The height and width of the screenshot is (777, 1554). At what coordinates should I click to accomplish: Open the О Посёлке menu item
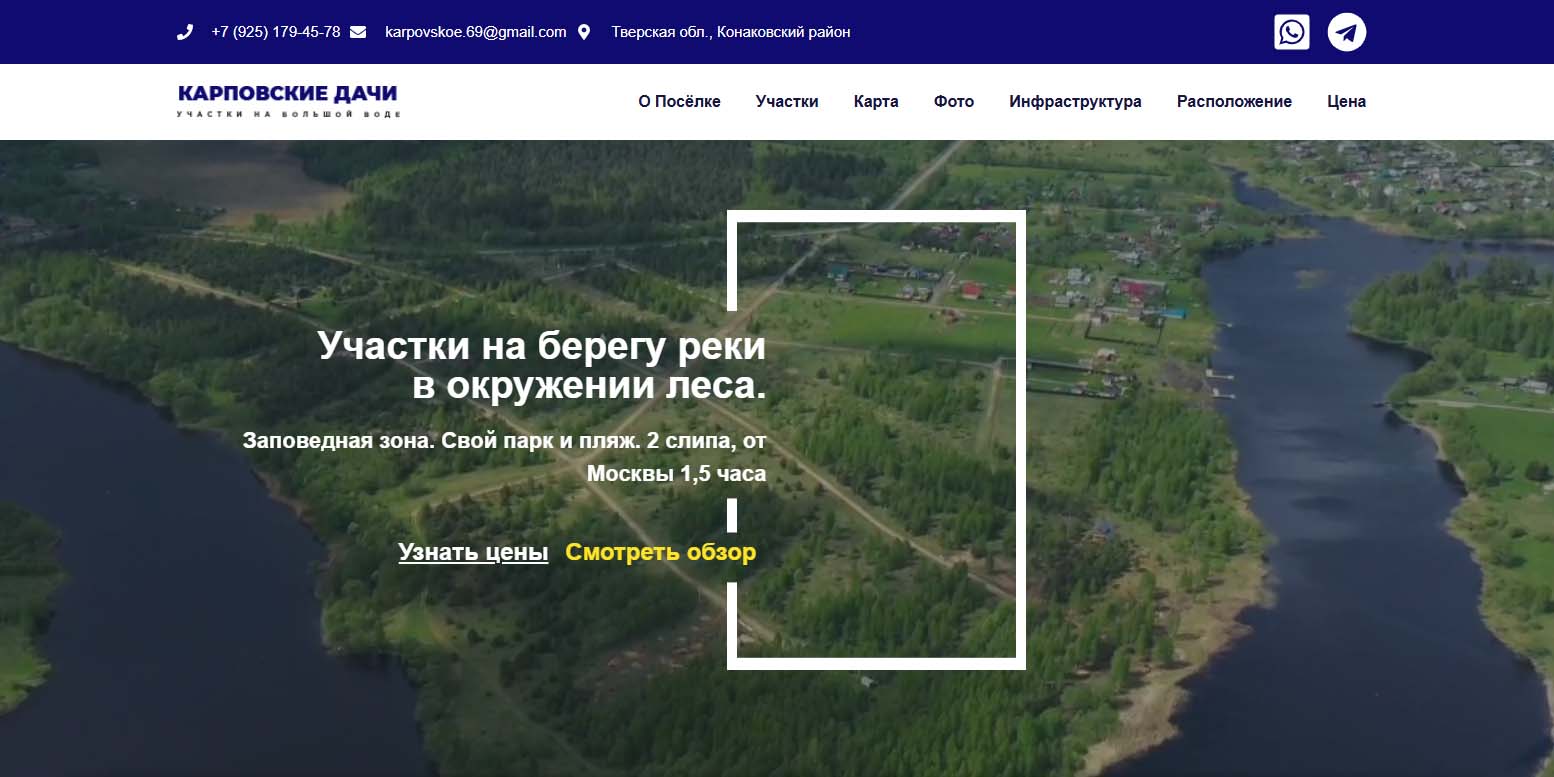point(679,101)
